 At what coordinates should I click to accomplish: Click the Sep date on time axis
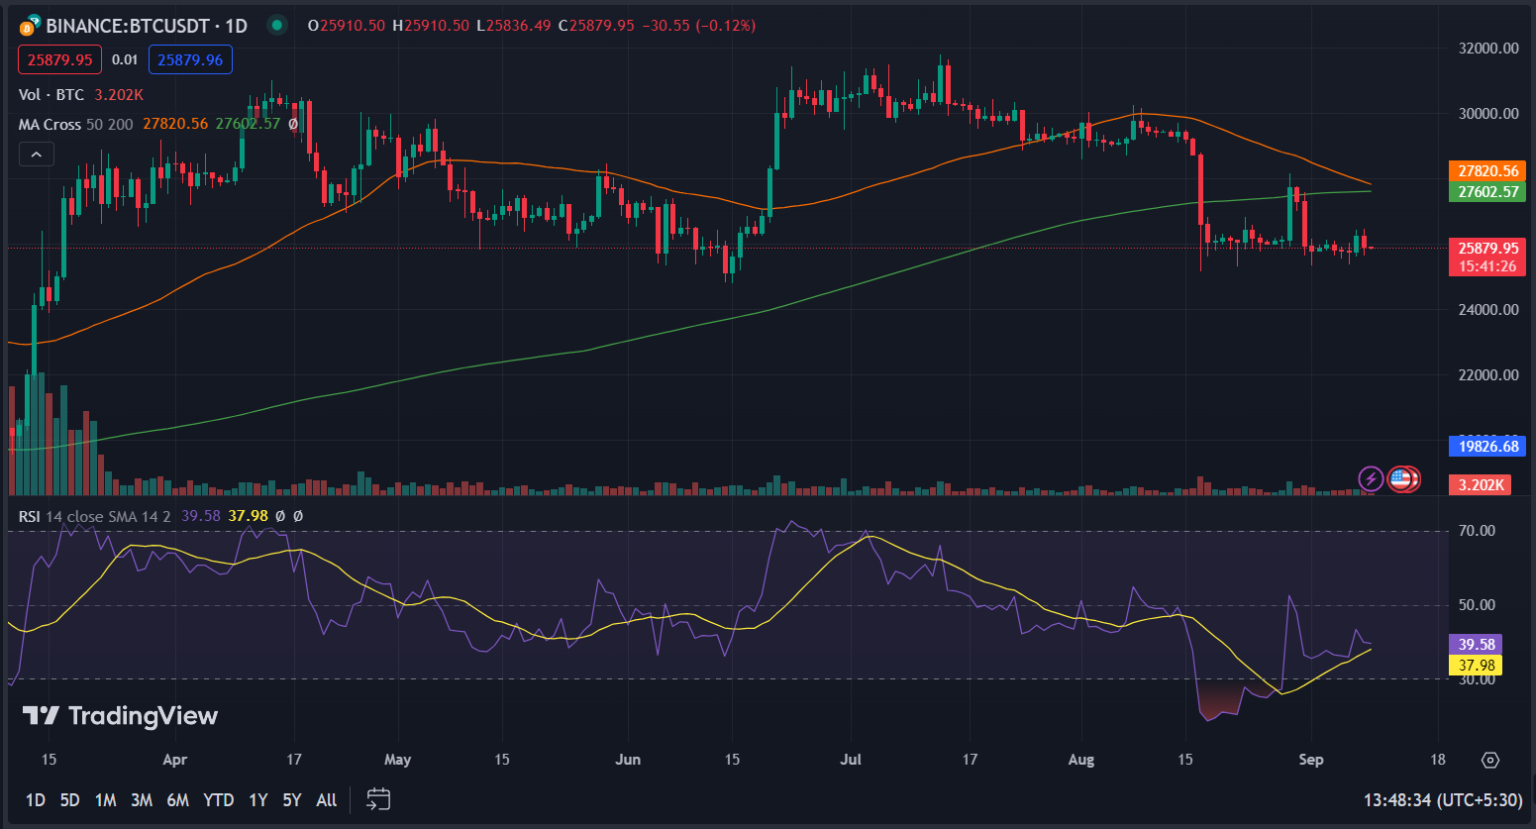1311,760
